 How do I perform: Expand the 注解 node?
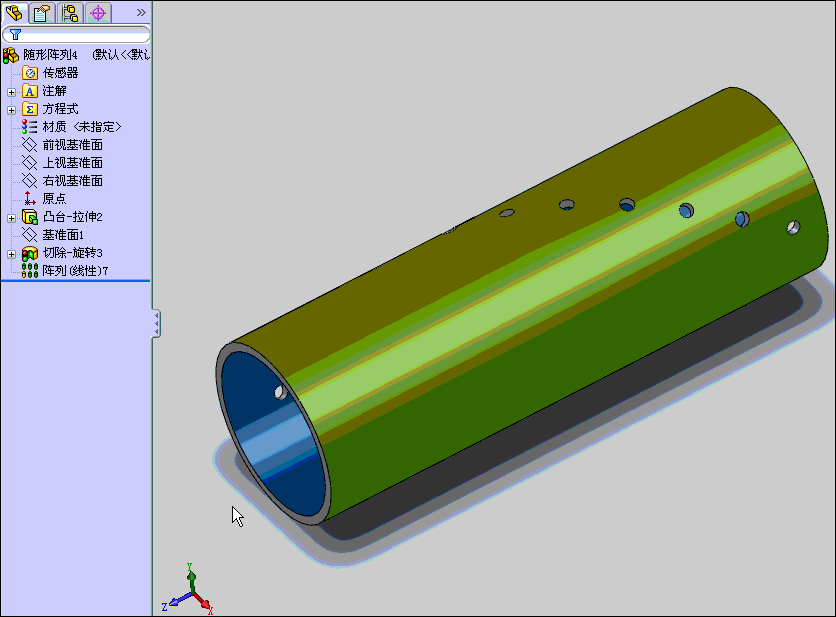click(x=11, y=92)
